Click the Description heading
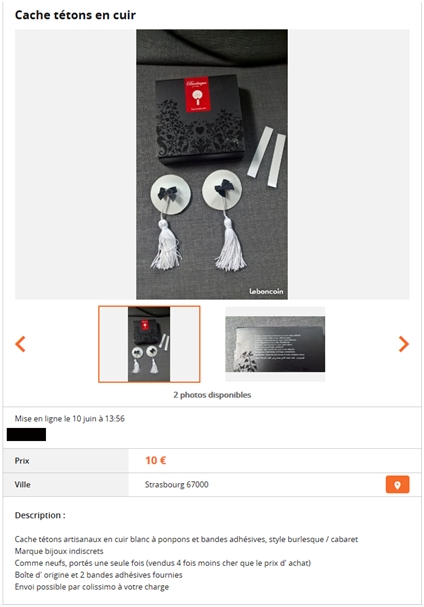This screenshot has height=607, width=424. pos(40,515)
